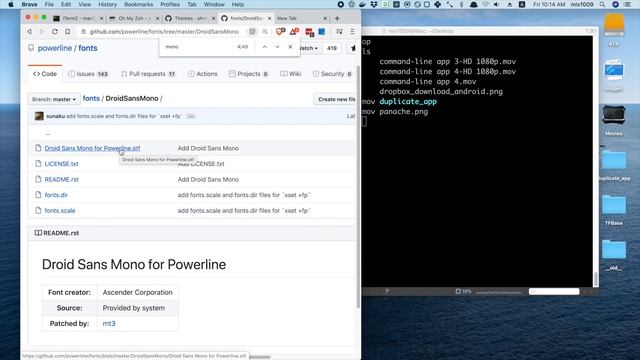The width and height of the screenshot is (640, 360).
Task: Click the parent directory '..' link
Action: pyautogui.click(x=48, y=133)
